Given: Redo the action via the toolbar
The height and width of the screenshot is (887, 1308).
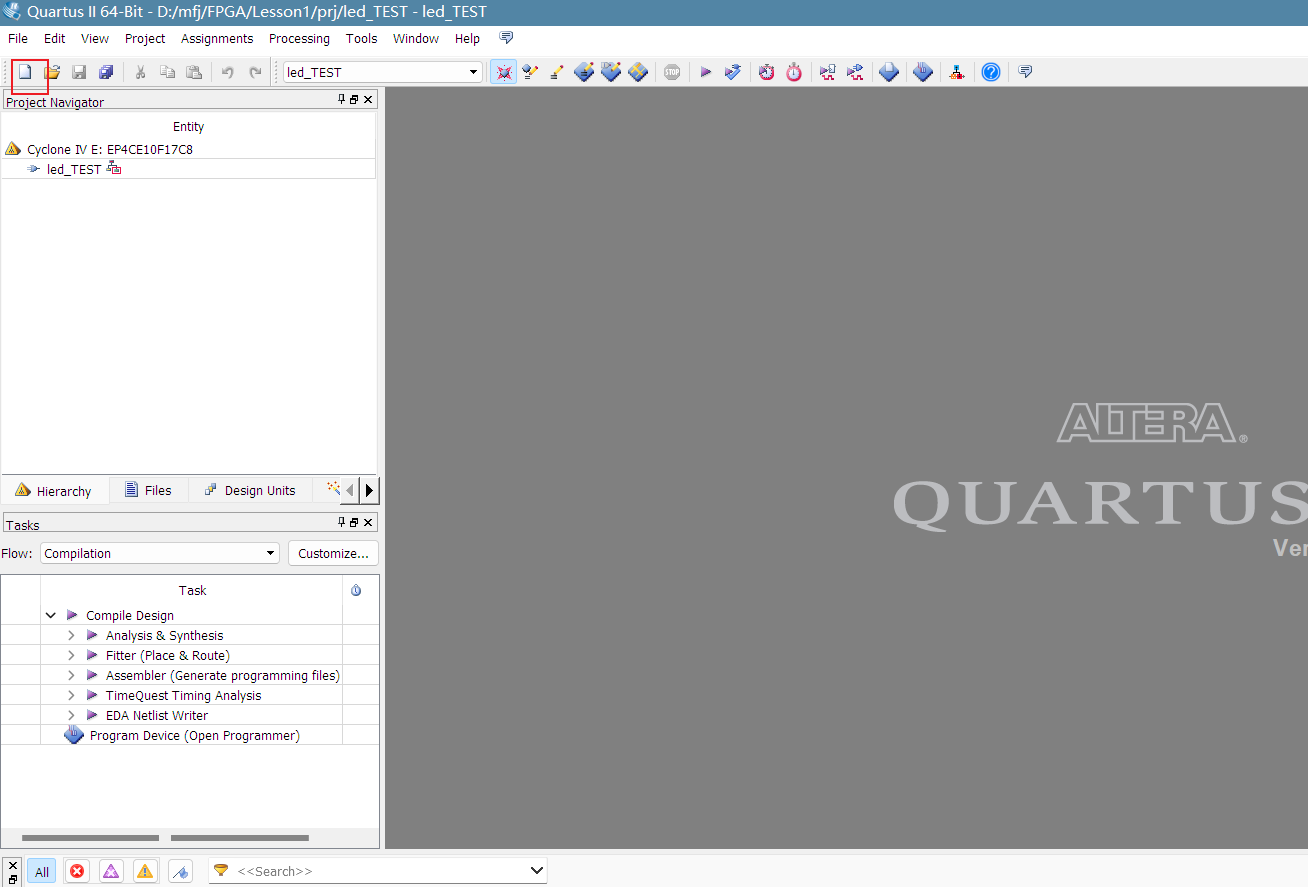Looking at the screenshot, I should pos(255,72).
